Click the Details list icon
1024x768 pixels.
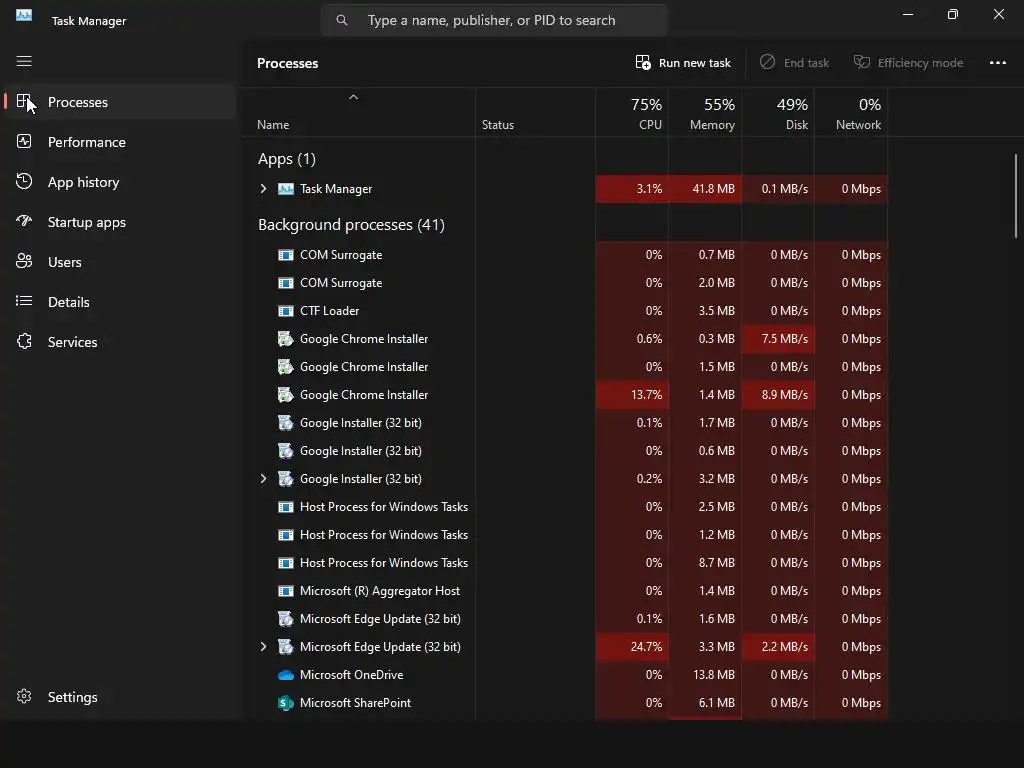click(x=24, y=301)
